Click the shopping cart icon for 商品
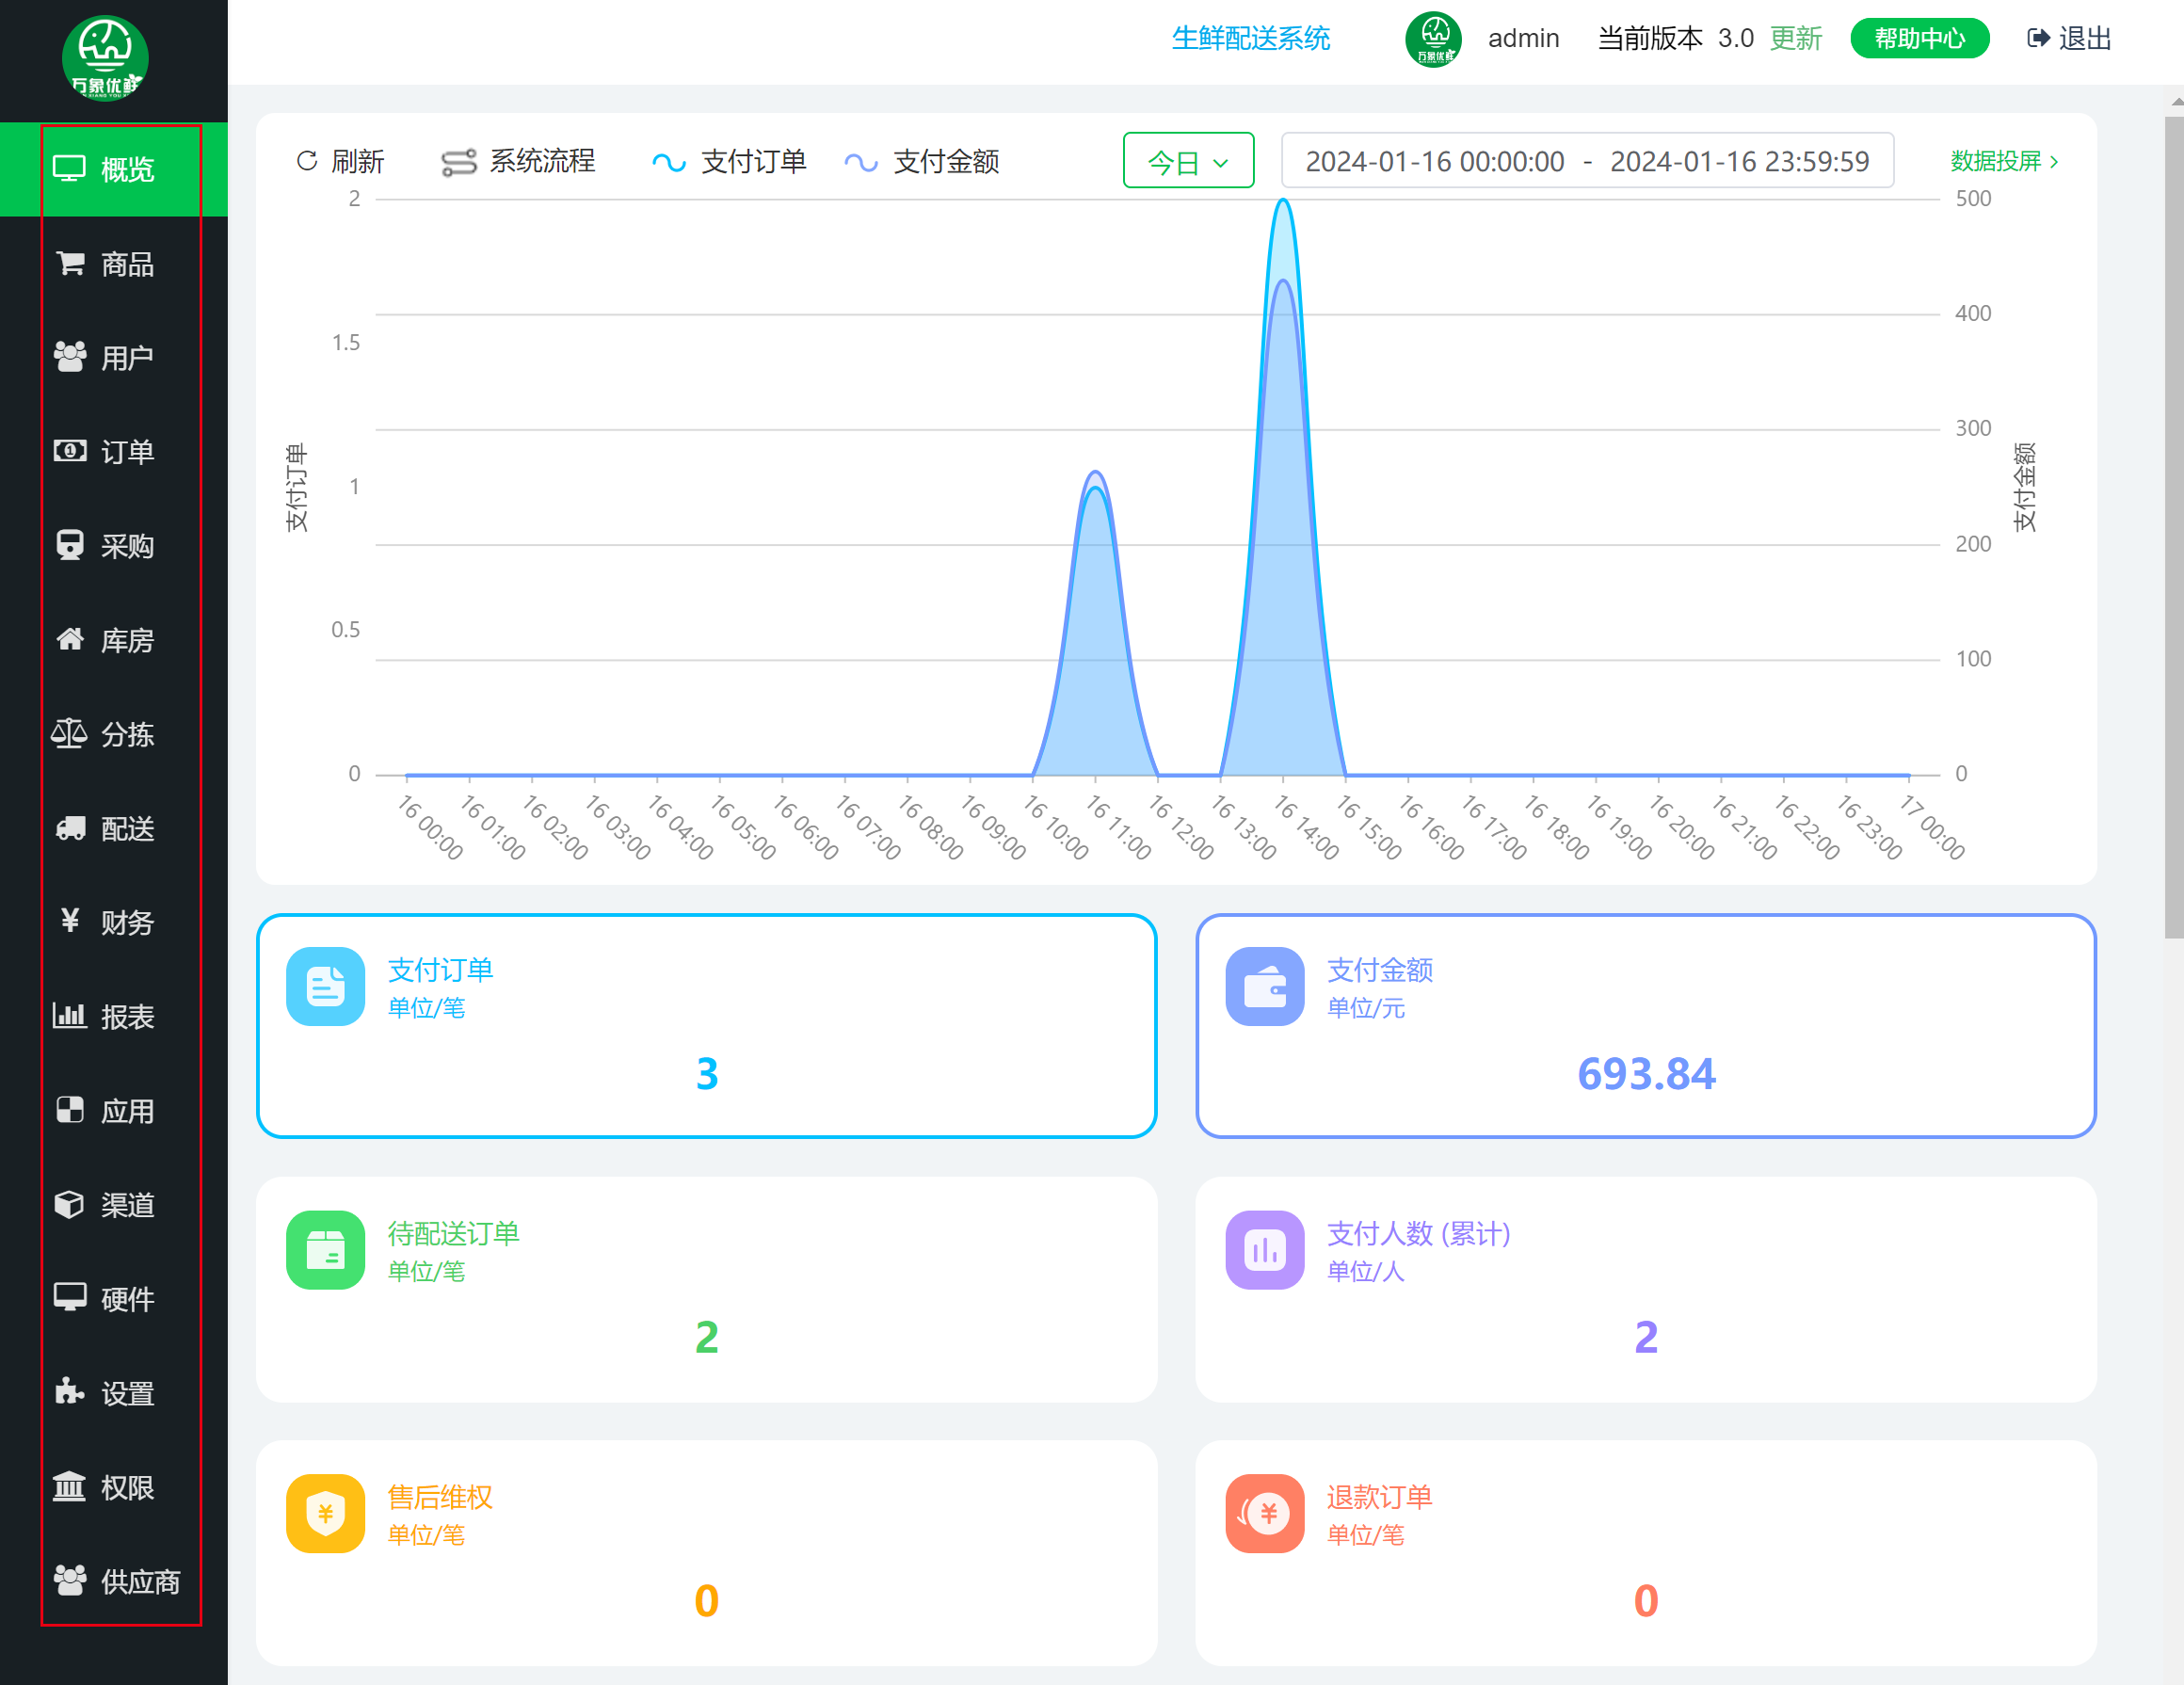 70,263
